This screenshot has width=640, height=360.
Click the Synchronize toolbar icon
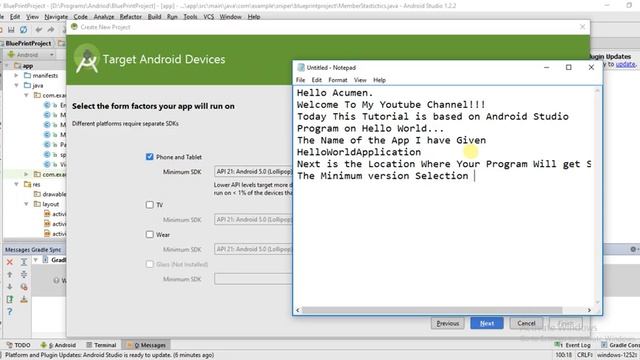click(x=24, y=29)
